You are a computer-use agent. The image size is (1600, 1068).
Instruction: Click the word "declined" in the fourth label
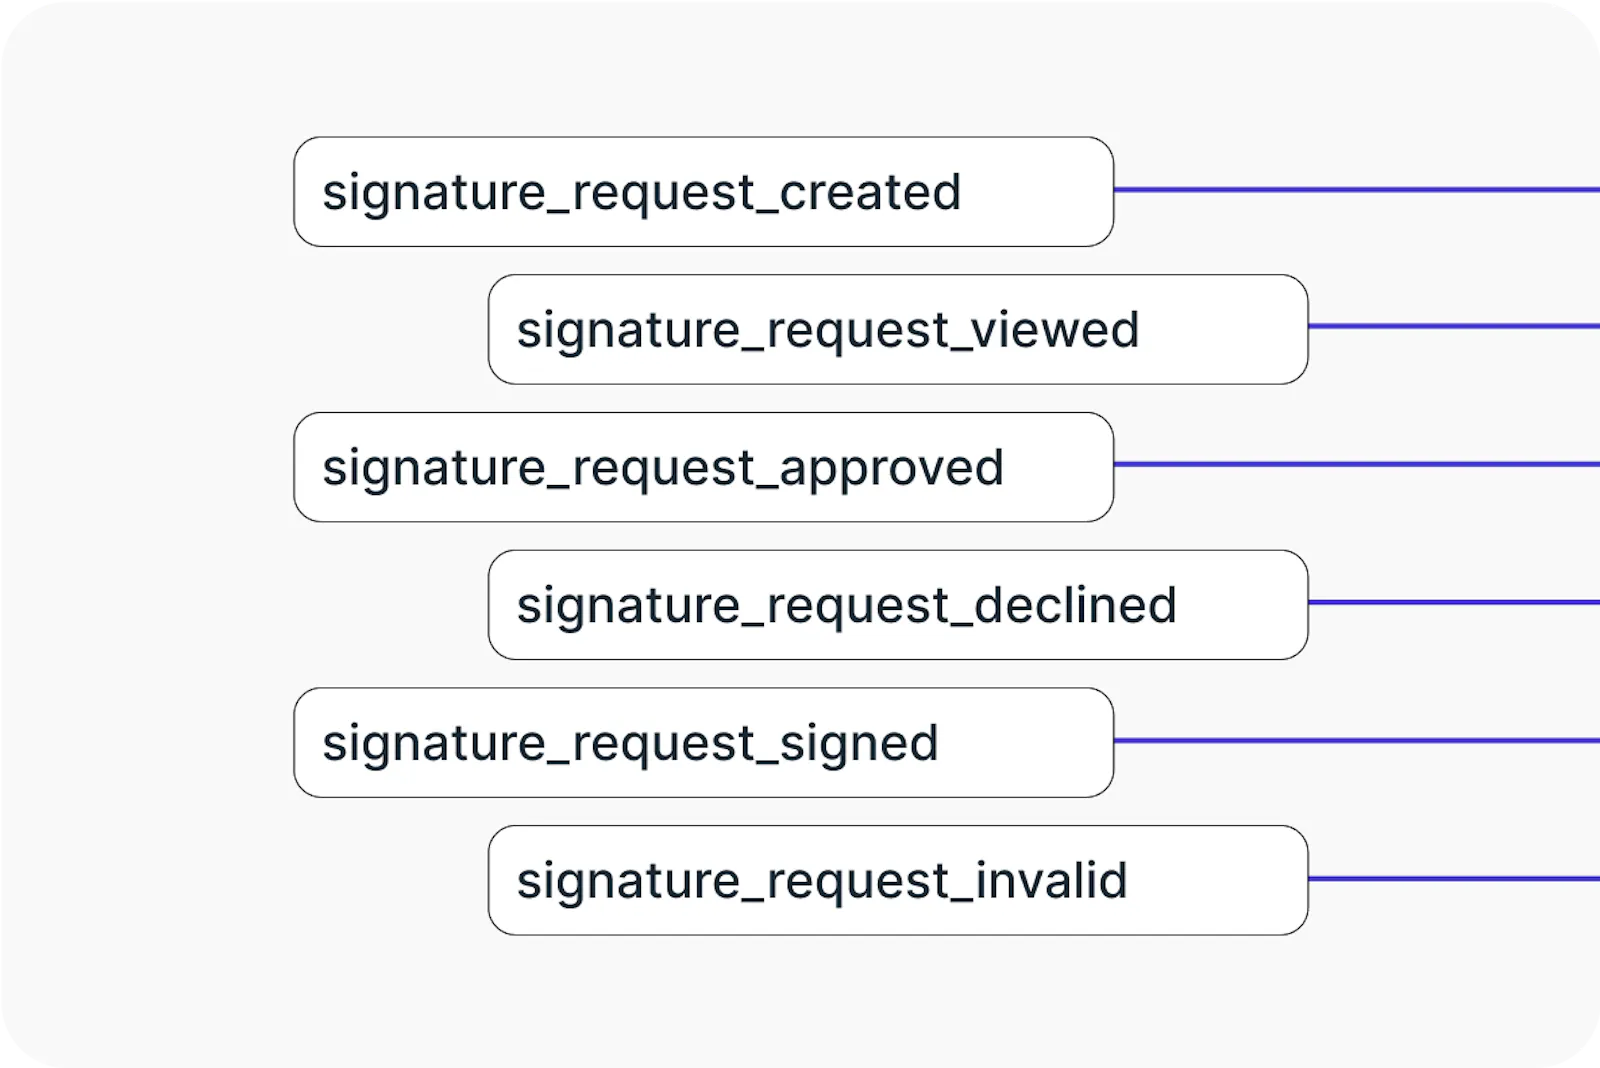(1075, 605)
